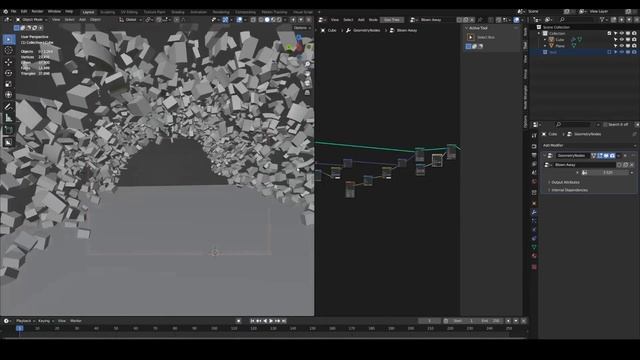Toggle X-ray mode in viewport header

click(253, 20)
